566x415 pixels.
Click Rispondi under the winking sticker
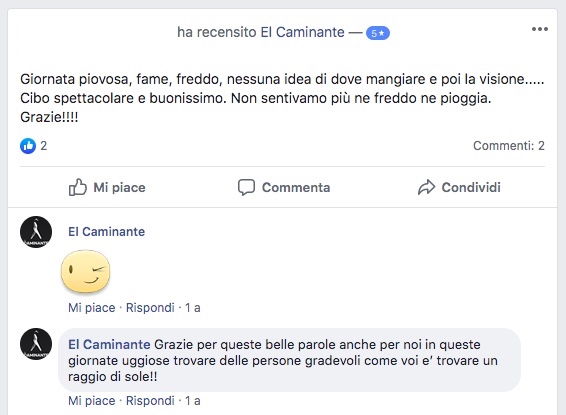point(150,308)
